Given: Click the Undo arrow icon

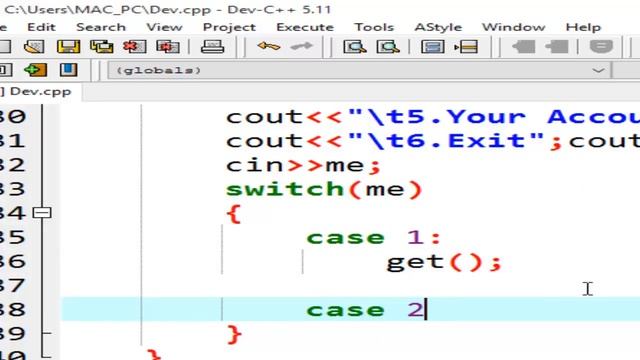Looking at the screenshot, I should point(269,47).
